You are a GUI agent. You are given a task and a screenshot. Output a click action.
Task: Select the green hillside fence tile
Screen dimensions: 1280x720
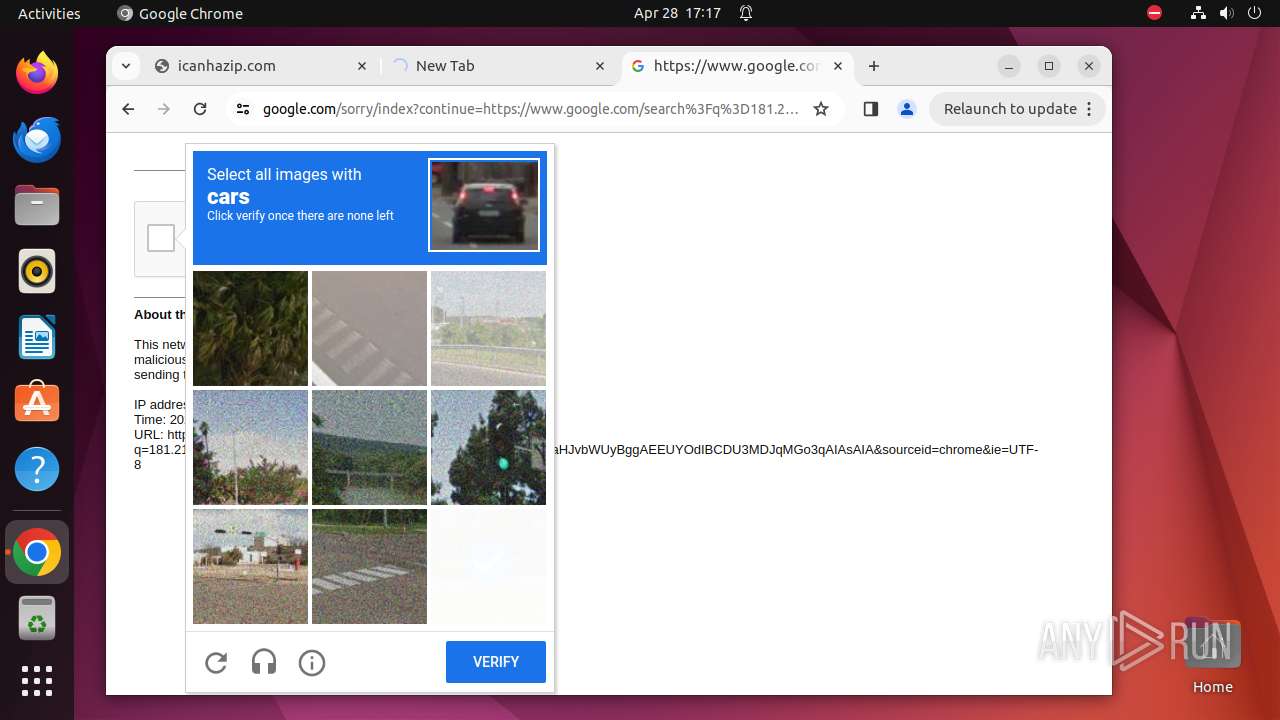coord(369,447)
